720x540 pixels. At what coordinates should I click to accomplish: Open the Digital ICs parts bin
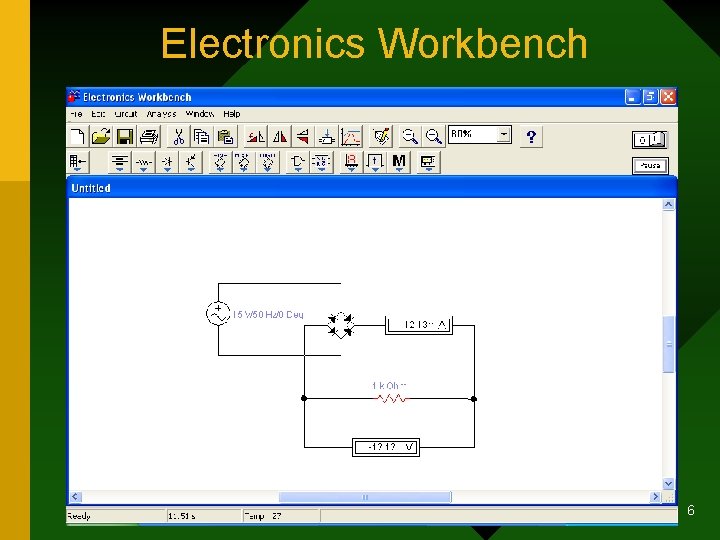[x=268, y=162]
